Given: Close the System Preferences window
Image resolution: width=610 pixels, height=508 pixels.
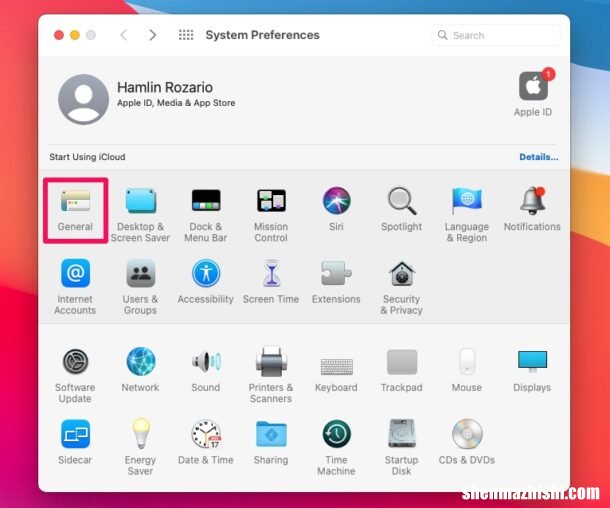Looking at the screenshot, I should coord(59,35).
